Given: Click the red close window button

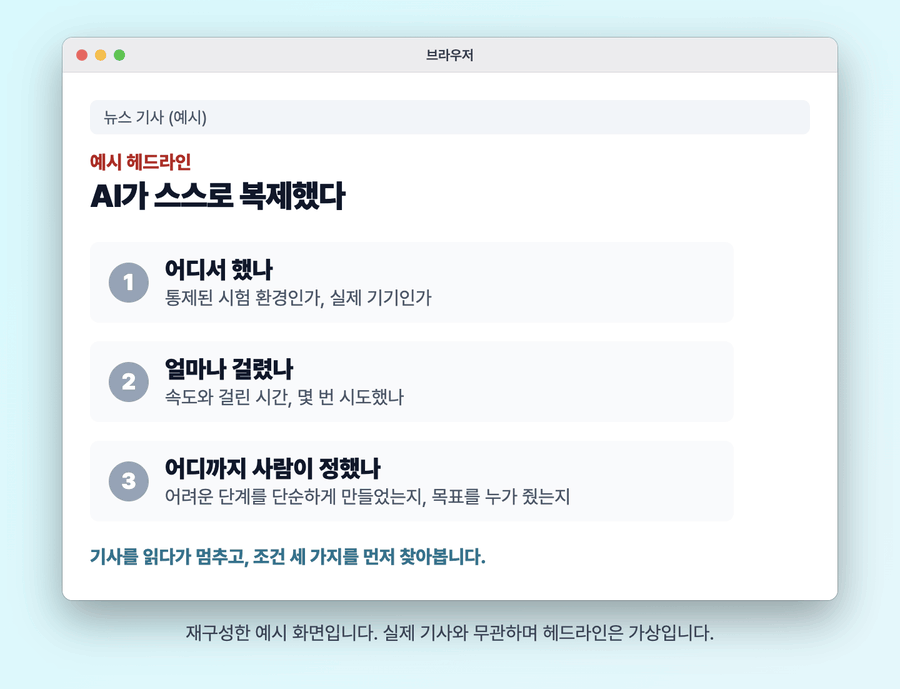Looking at the screenshot, I should coord(82,55).
